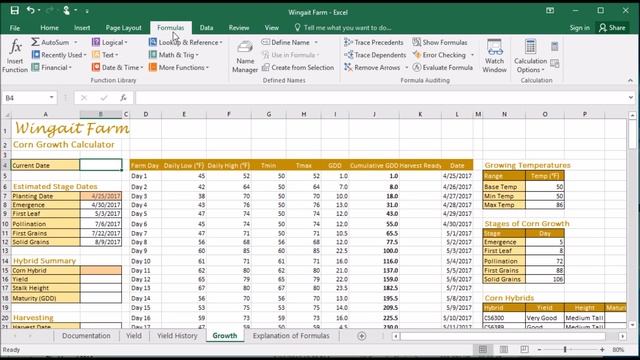
Task: Select the empty Current Date cell B4
Action: pyautogui.click(x=101, y=165)
